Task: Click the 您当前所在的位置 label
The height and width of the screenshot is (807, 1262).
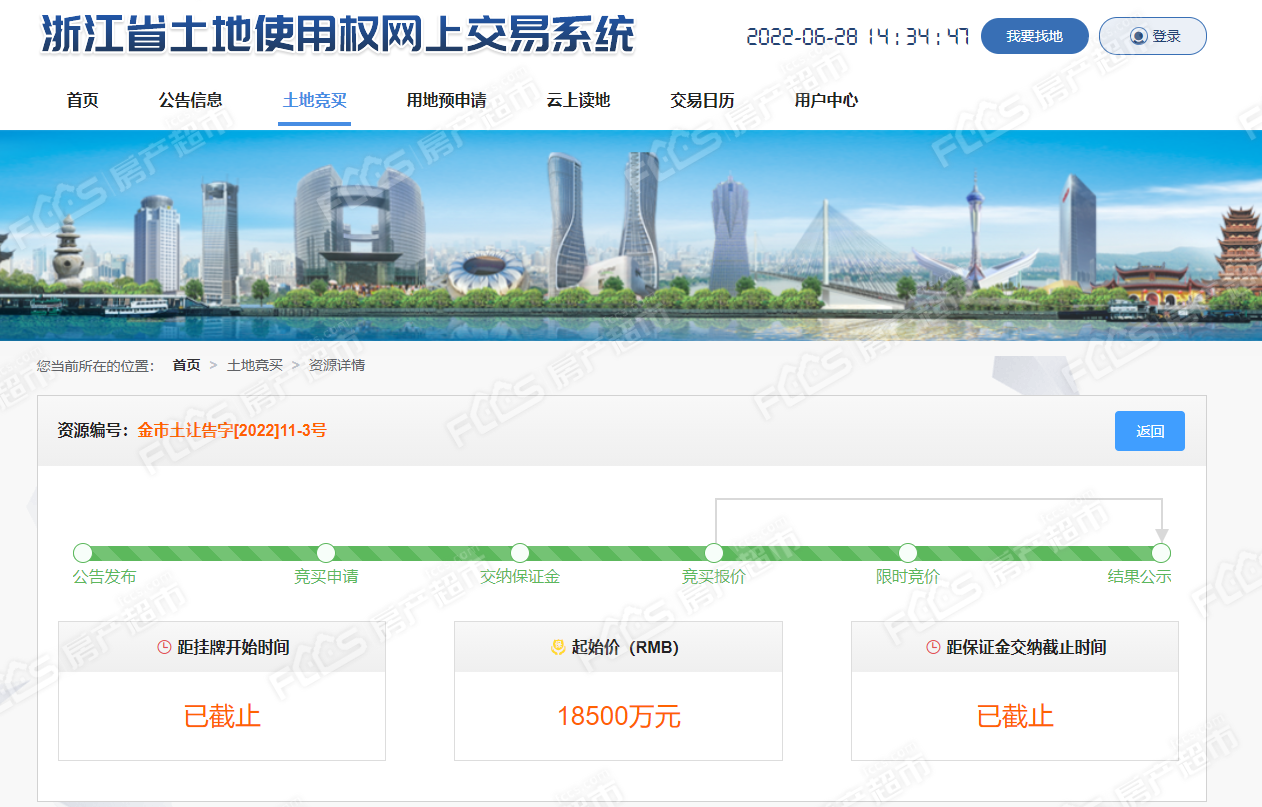Action: point(96,366)
